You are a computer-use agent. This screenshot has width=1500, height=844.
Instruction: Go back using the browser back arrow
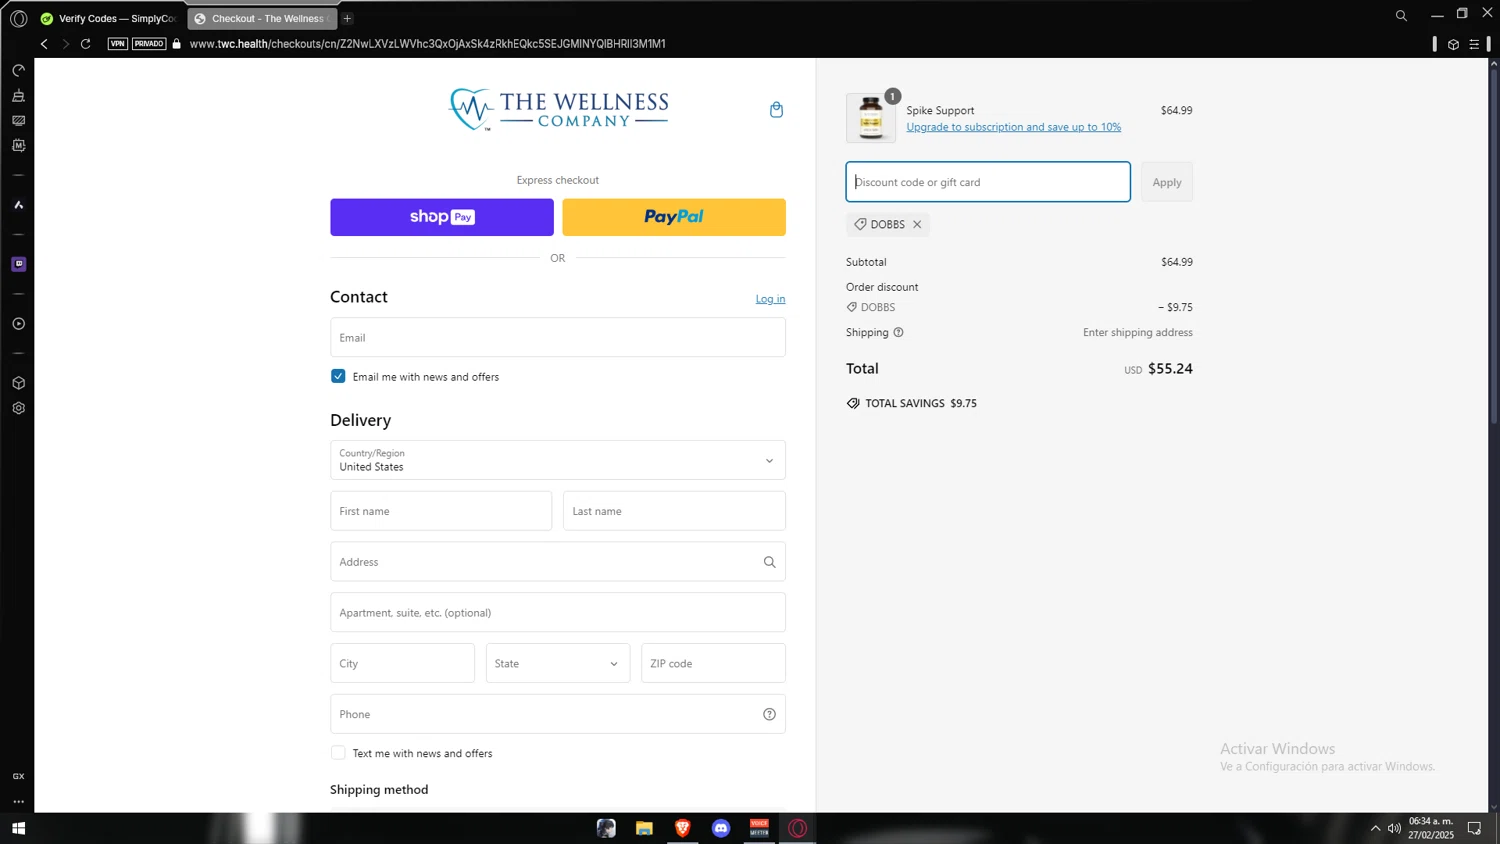[x=44, y=44]
